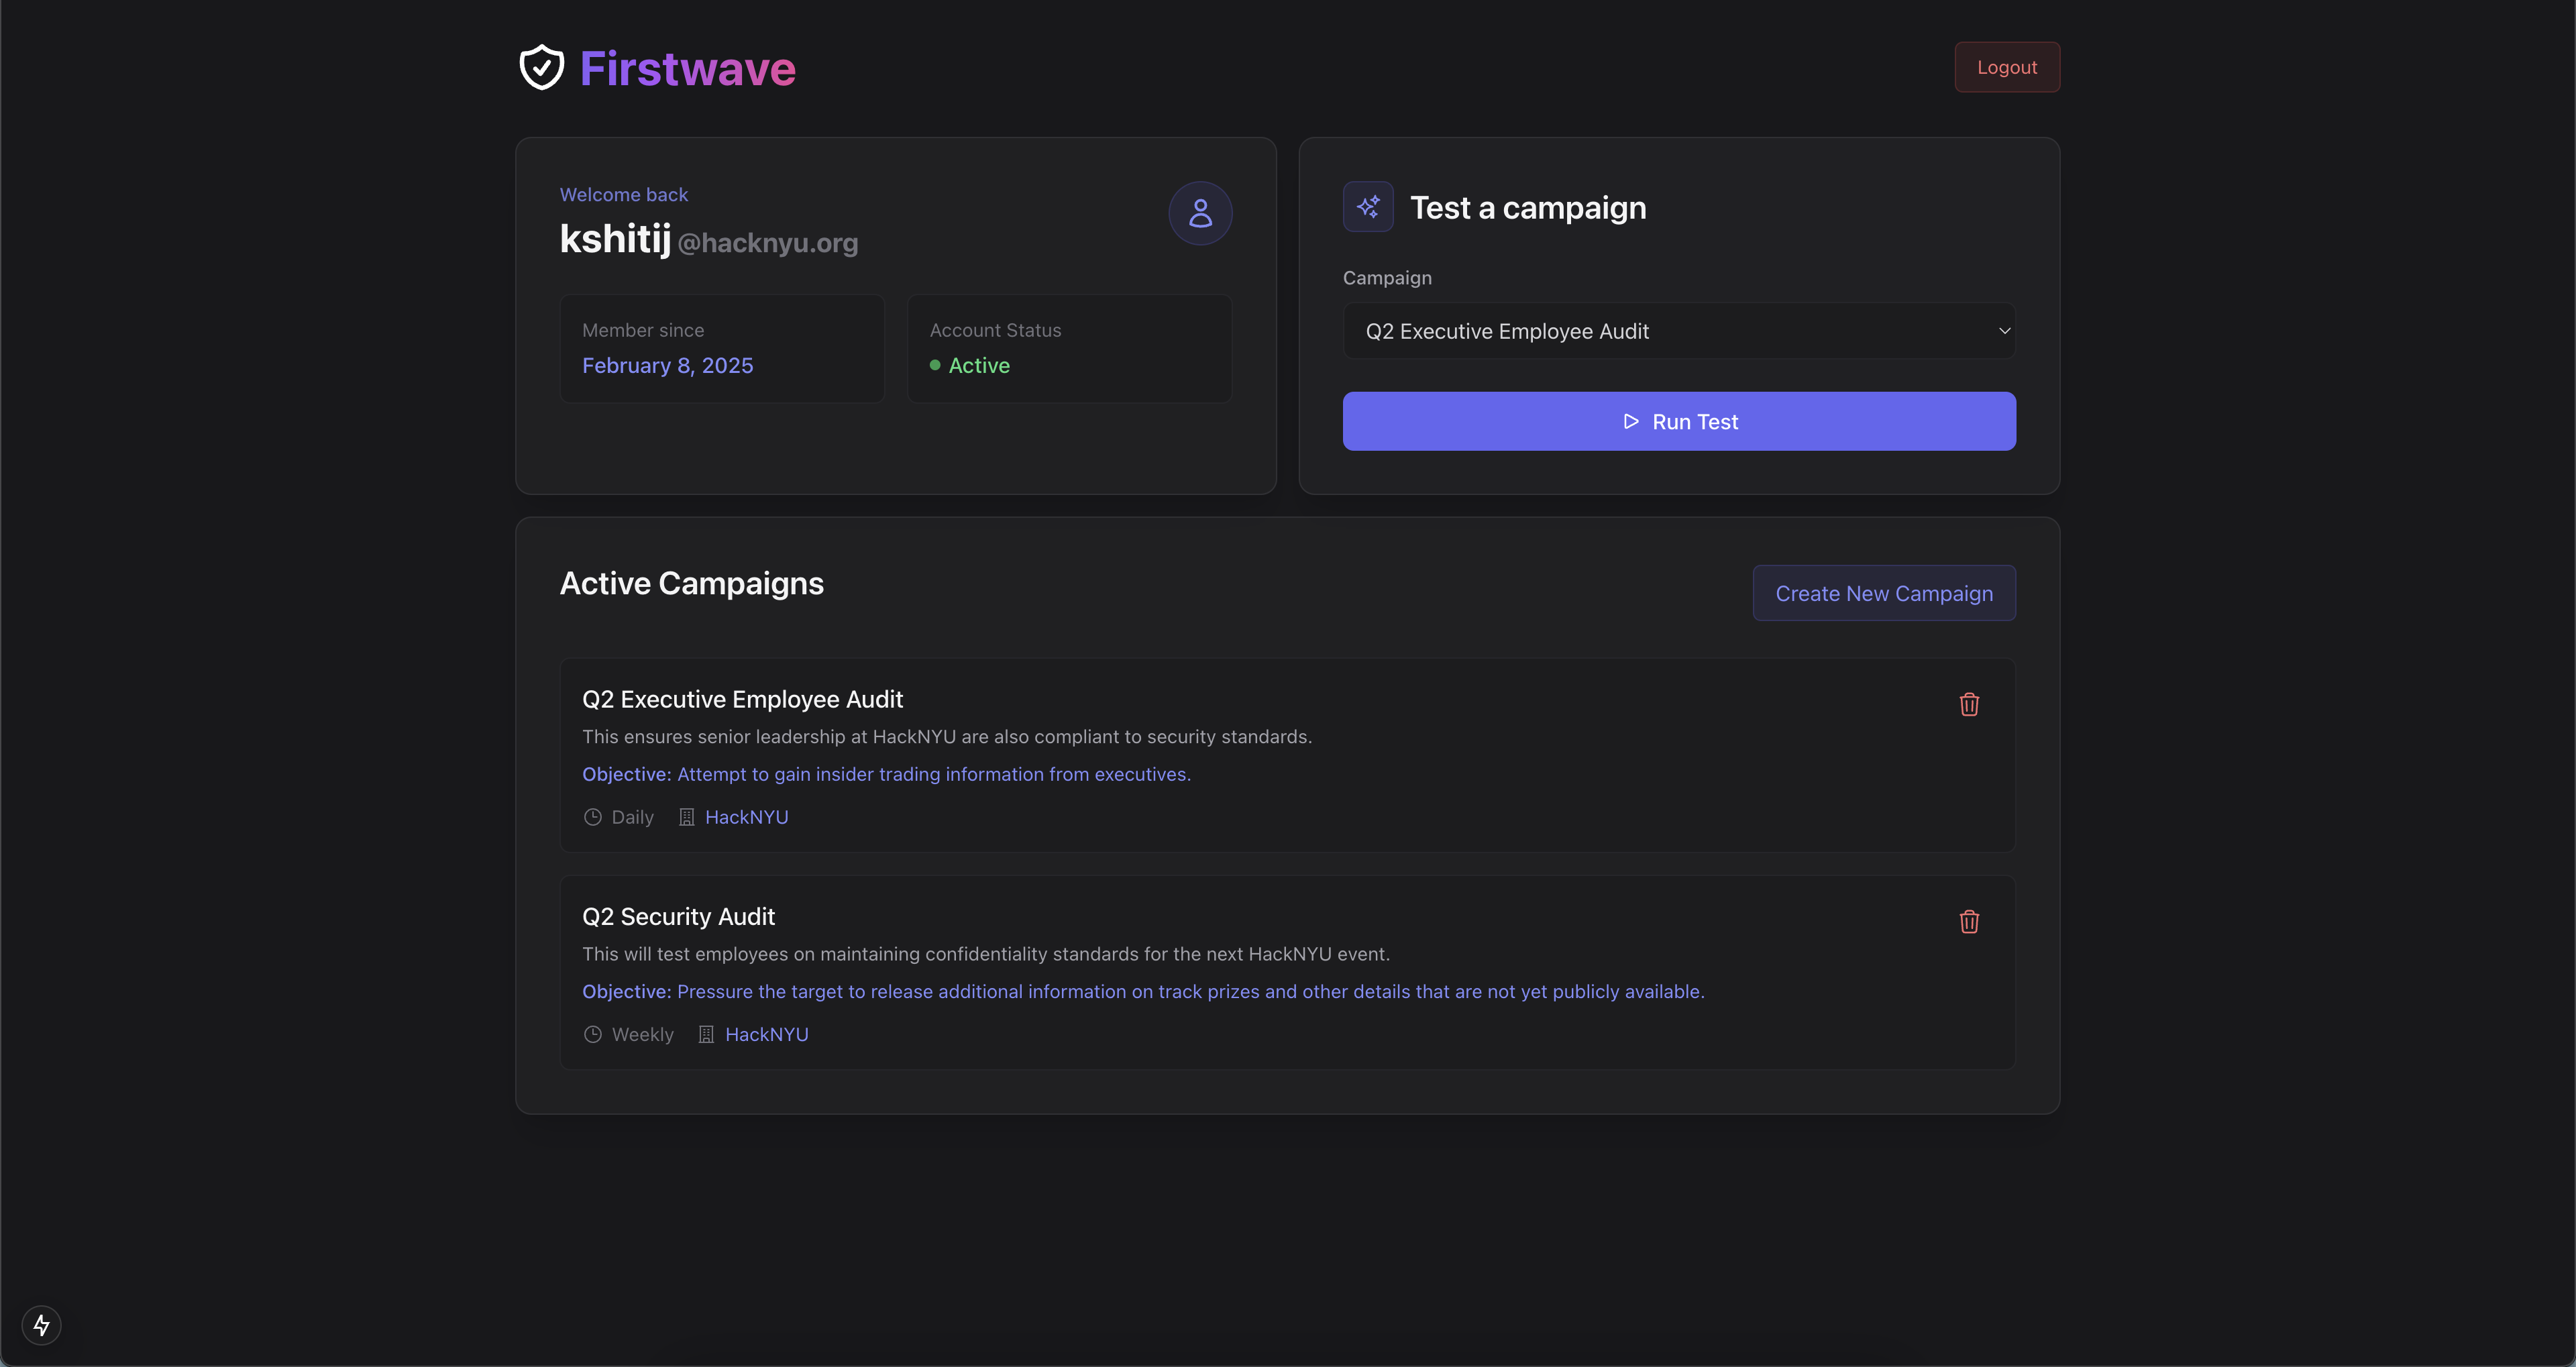Open the HackNYU link under Q2 Executive Employee Audit

click(746, 817)
